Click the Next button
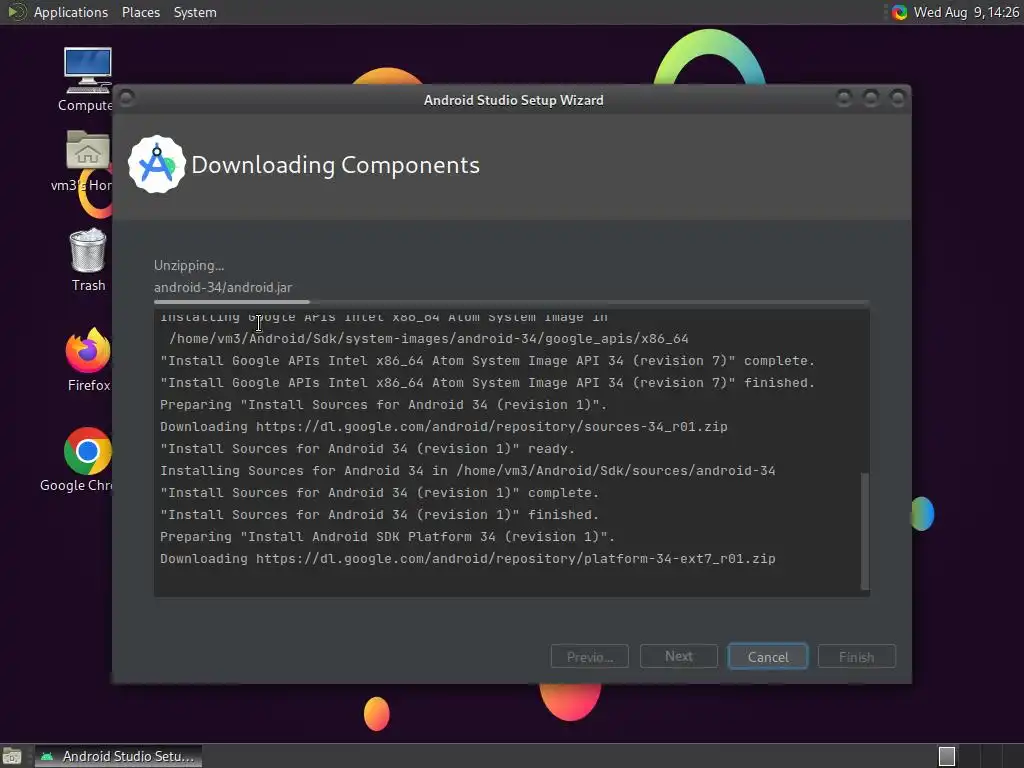This screenshot has height=768, width=1024. tap(679, 656)
